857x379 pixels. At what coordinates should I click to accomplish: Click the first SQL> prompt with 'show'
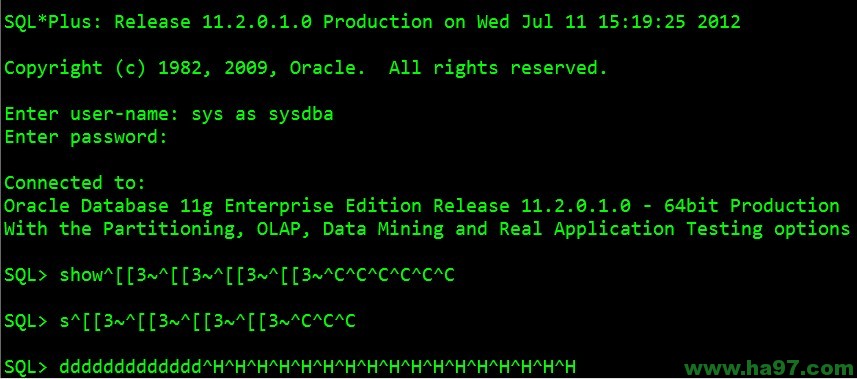point(229,276)
